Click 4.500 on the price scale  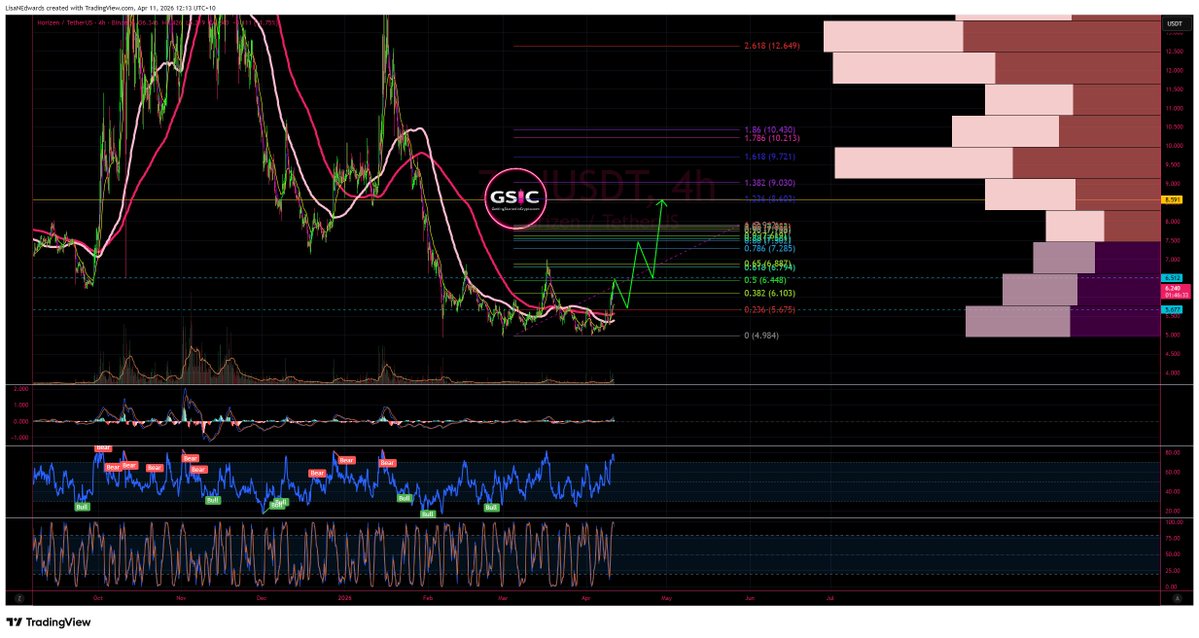[x=1174, y=354]
